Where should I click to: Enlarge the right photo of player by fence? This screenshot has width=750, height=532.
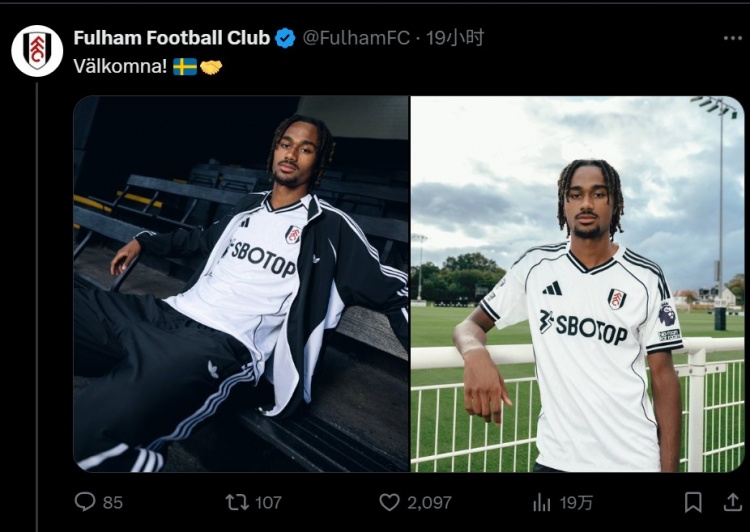(x=577, y=283)
